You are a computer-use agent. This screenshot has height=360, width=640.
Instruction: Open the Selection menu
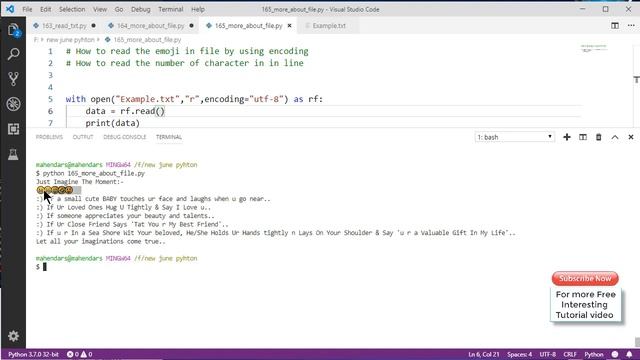(72, 9)
